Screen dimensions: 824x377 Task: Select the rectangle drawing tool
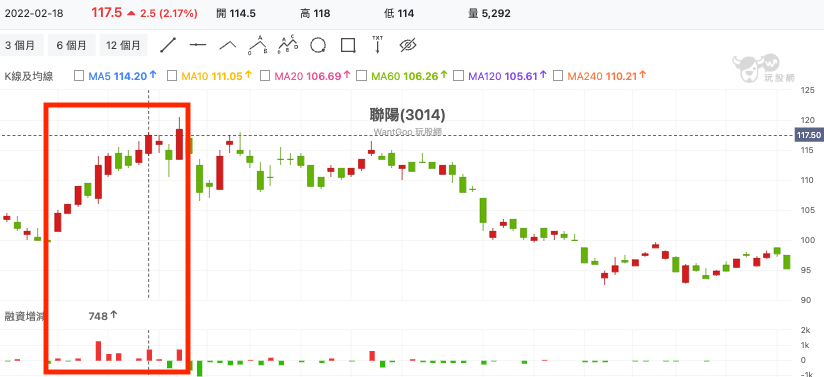348,45
